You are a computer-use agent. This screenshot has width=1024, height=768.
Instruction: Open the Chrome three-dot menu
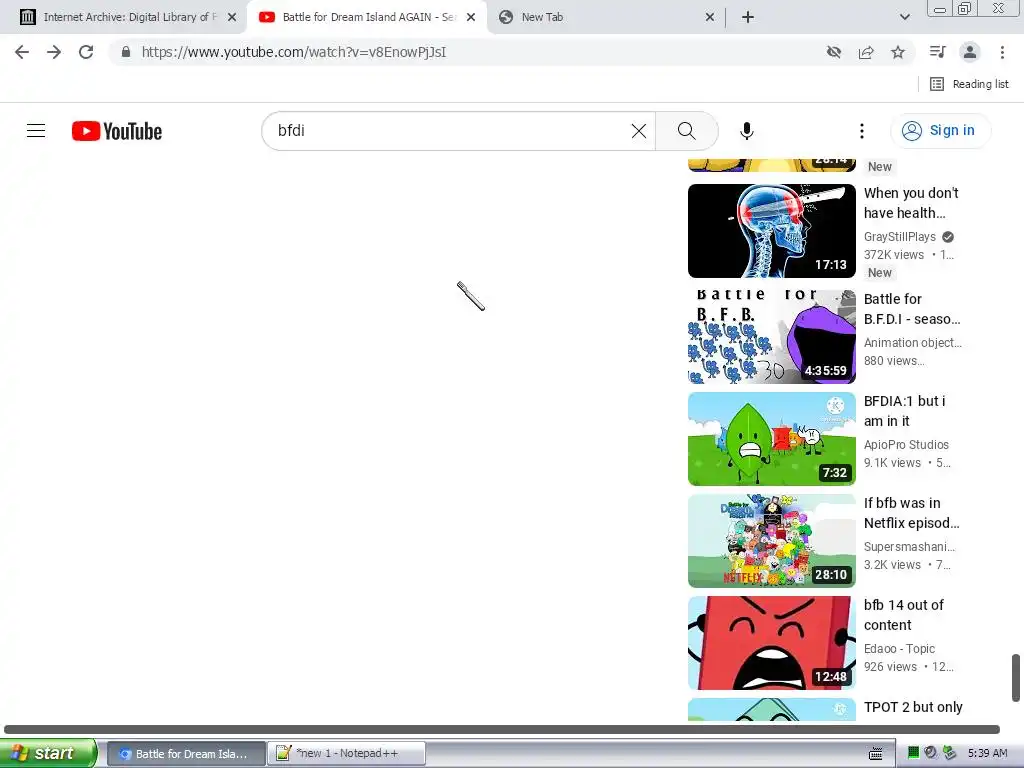click(x=1002, y=52)
